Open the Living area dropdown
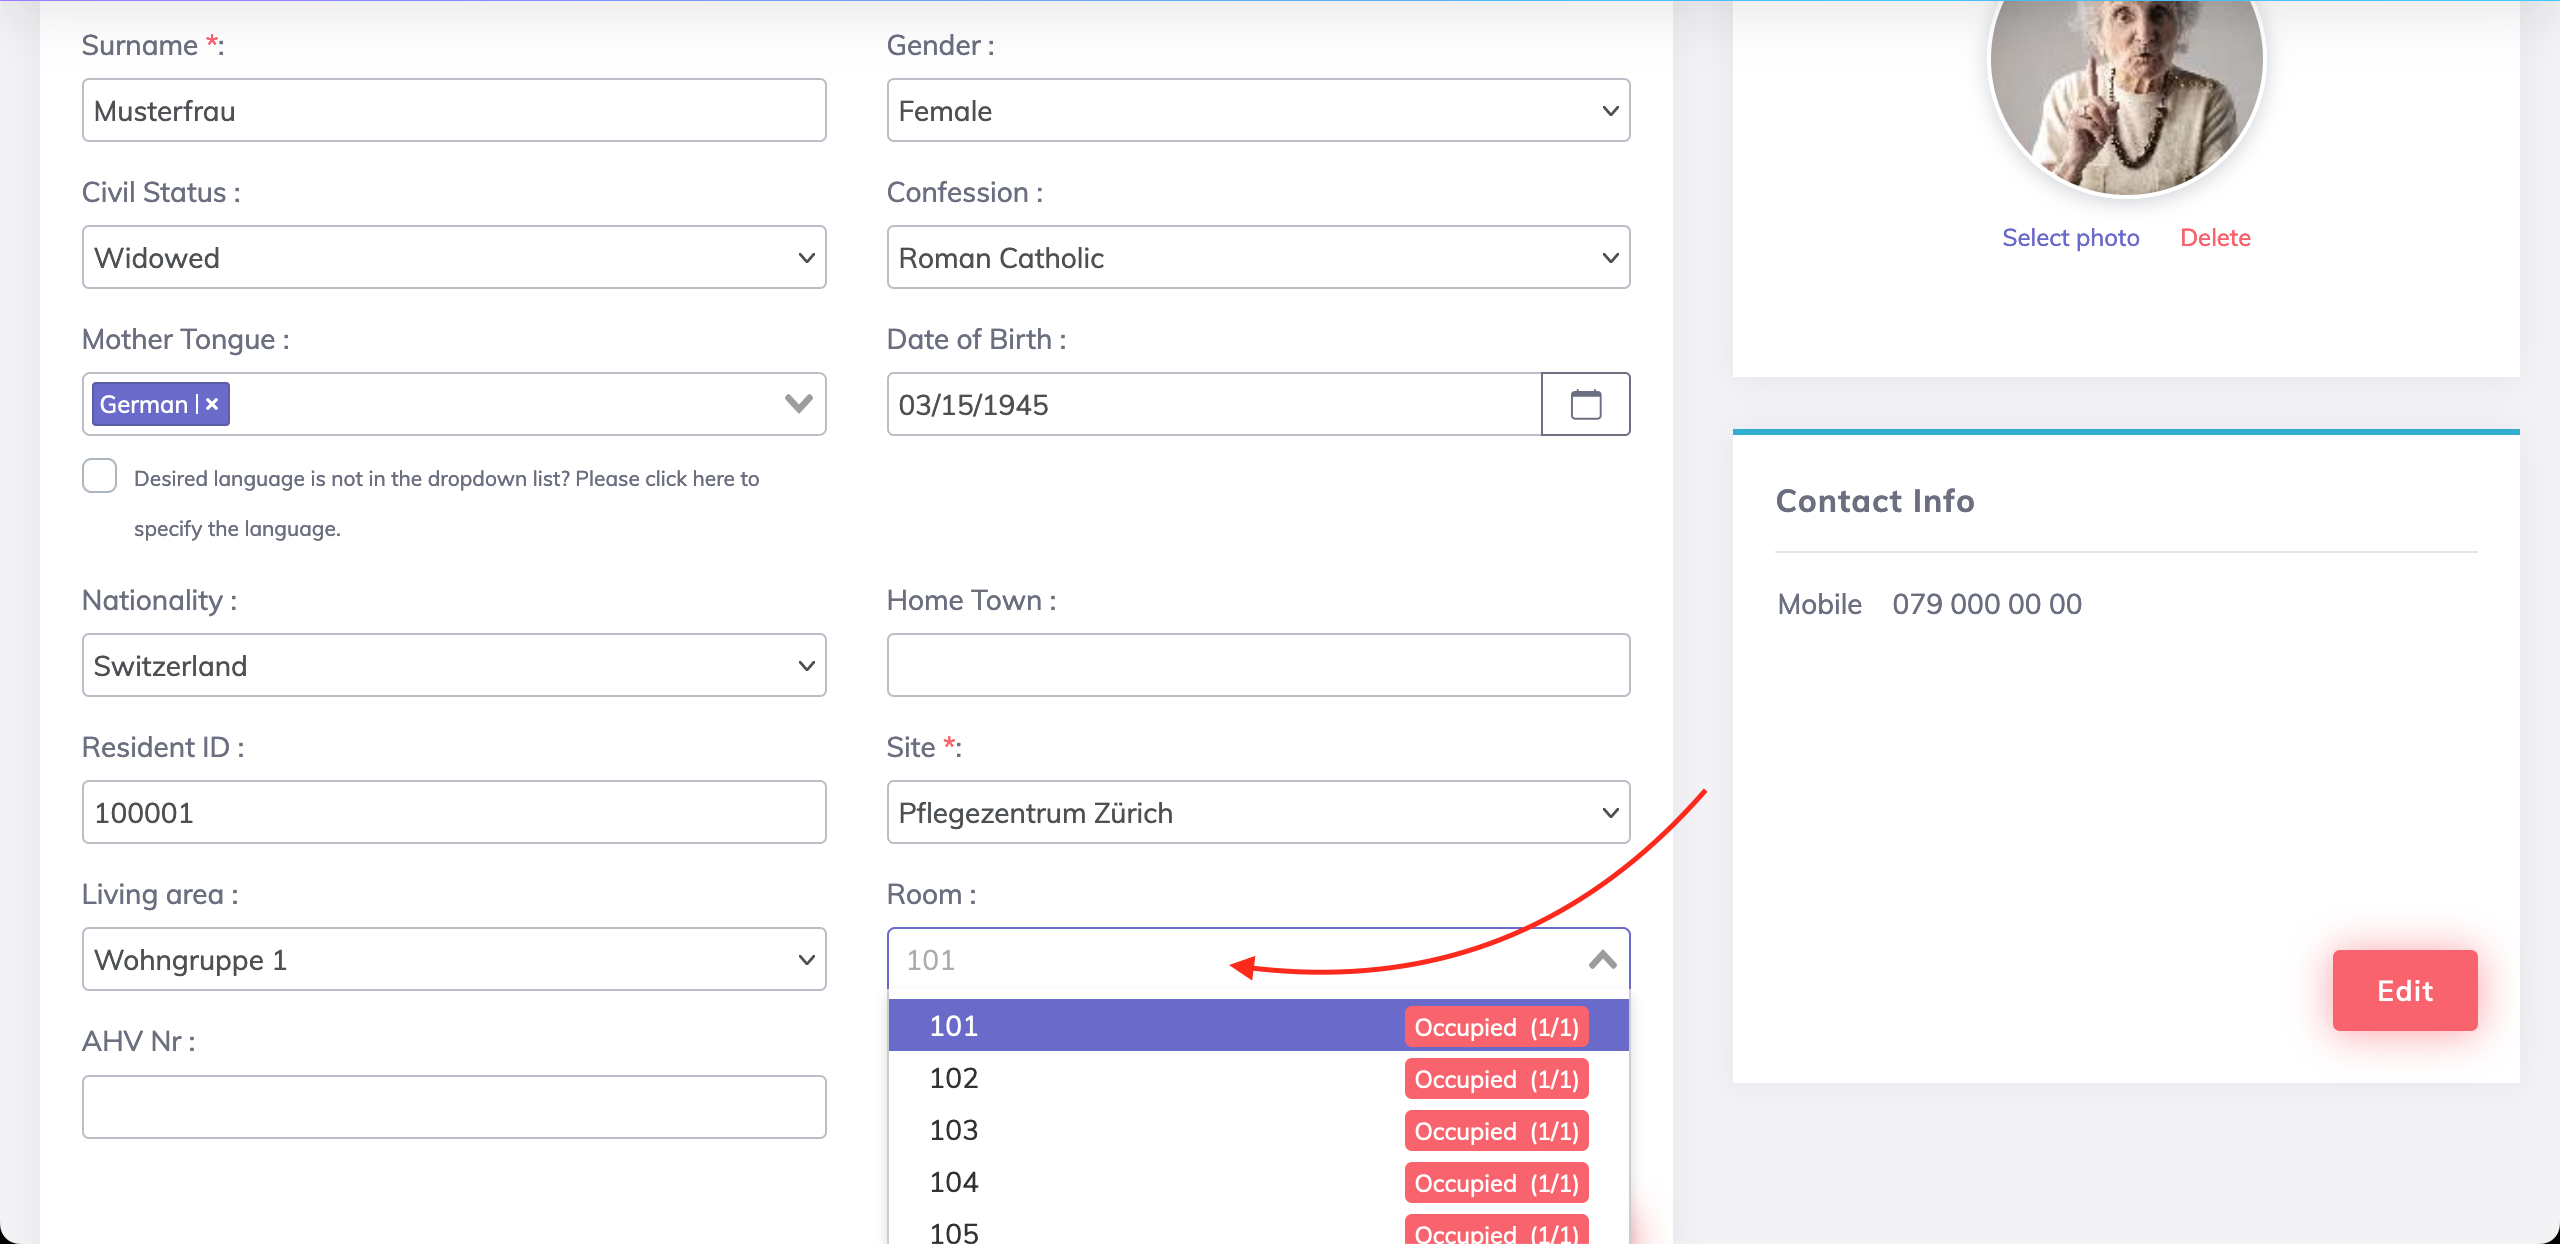2560x1244 pixels. click(454, 960)
